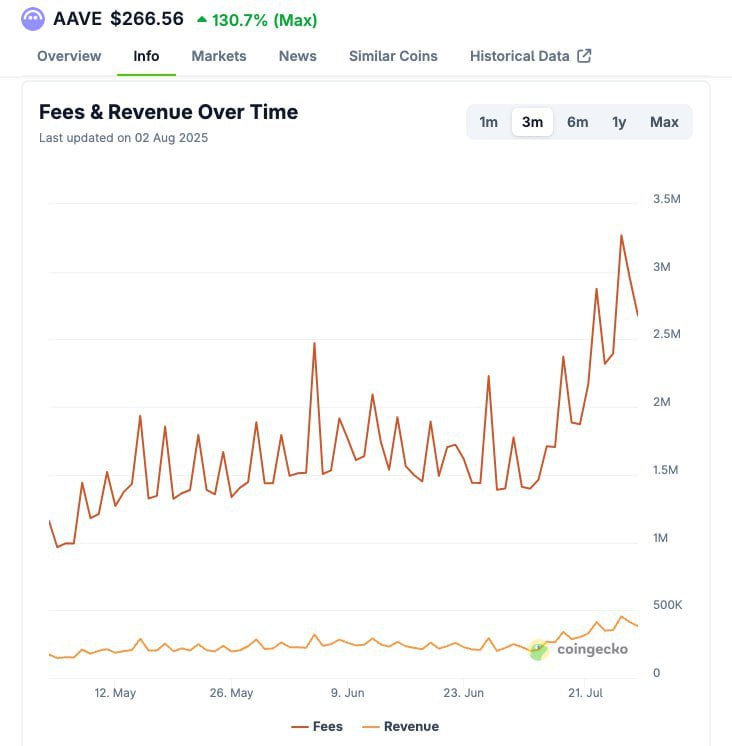Switch chart to 6m range
Screen dimensions: 732x746
point(577,122)
